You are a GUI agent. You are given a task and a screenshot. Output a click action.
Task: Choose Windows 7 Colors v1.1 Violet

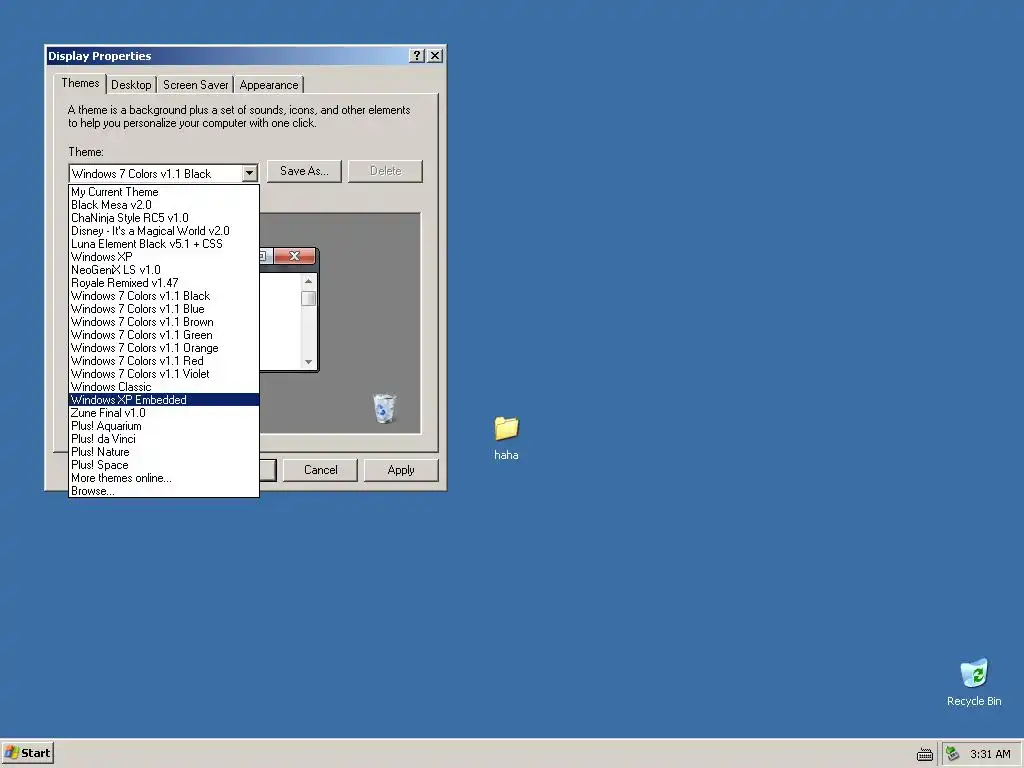pos(164,374)
